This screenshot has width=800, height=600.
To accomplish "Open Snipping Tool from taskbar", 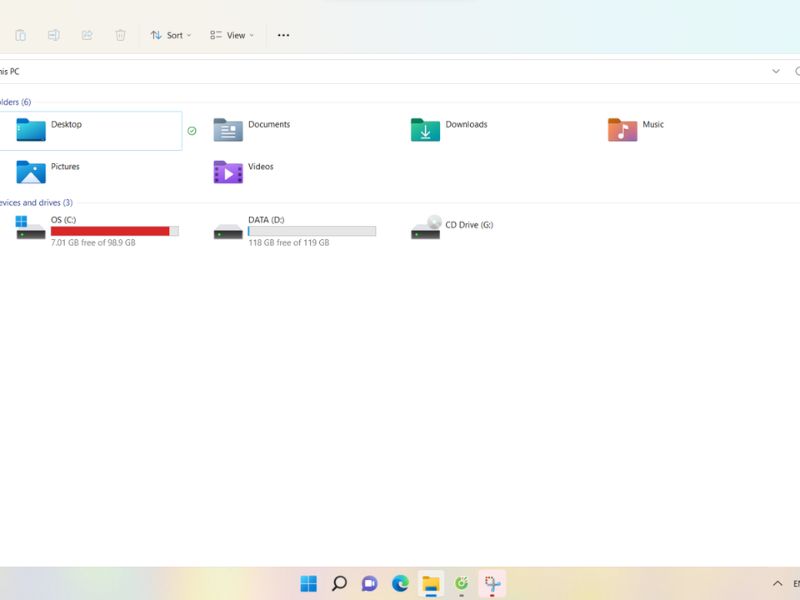I will pyautogui.click(x=492, y=583).
